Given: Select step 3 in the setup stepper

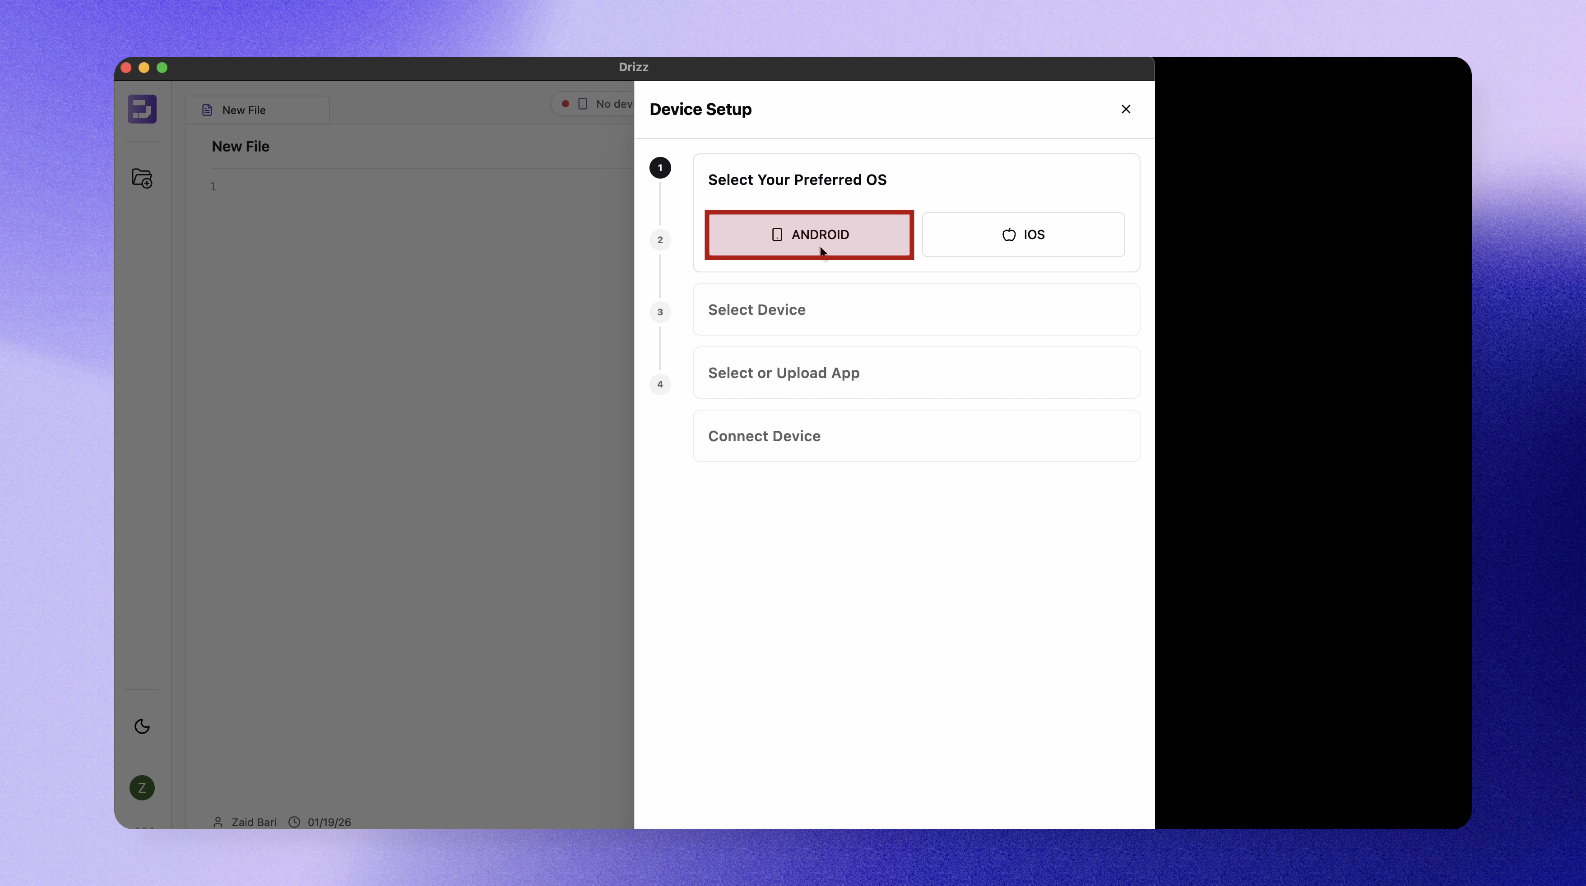Looking at the screenshot, I should point(660,312).
